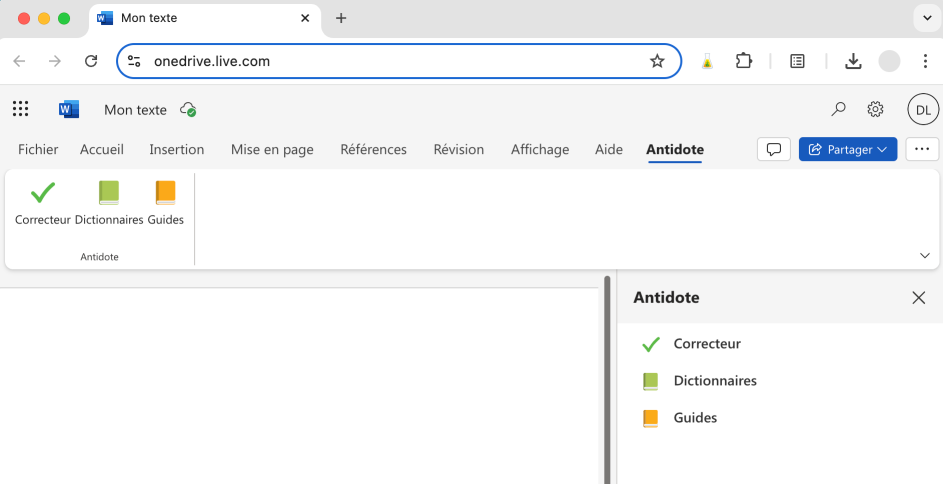Launch Correcteur from the Antidote side panel
This screenshot has width=943, height=484.
[x=706, y=344]
